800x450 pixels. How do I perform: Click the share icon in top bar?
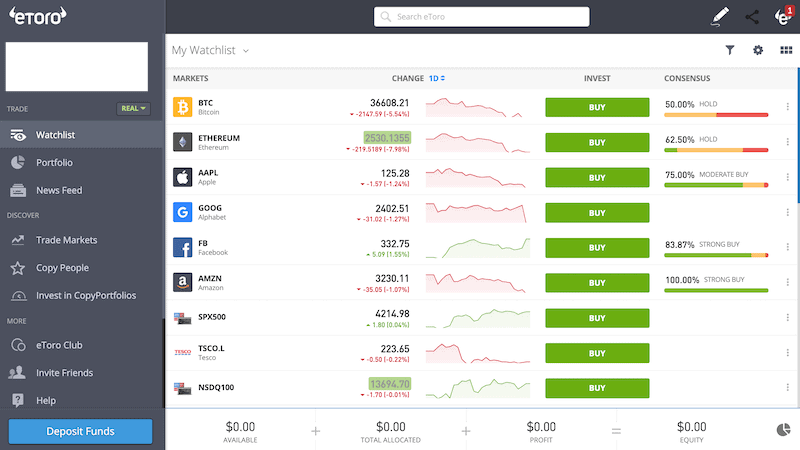tap(752, 17)
